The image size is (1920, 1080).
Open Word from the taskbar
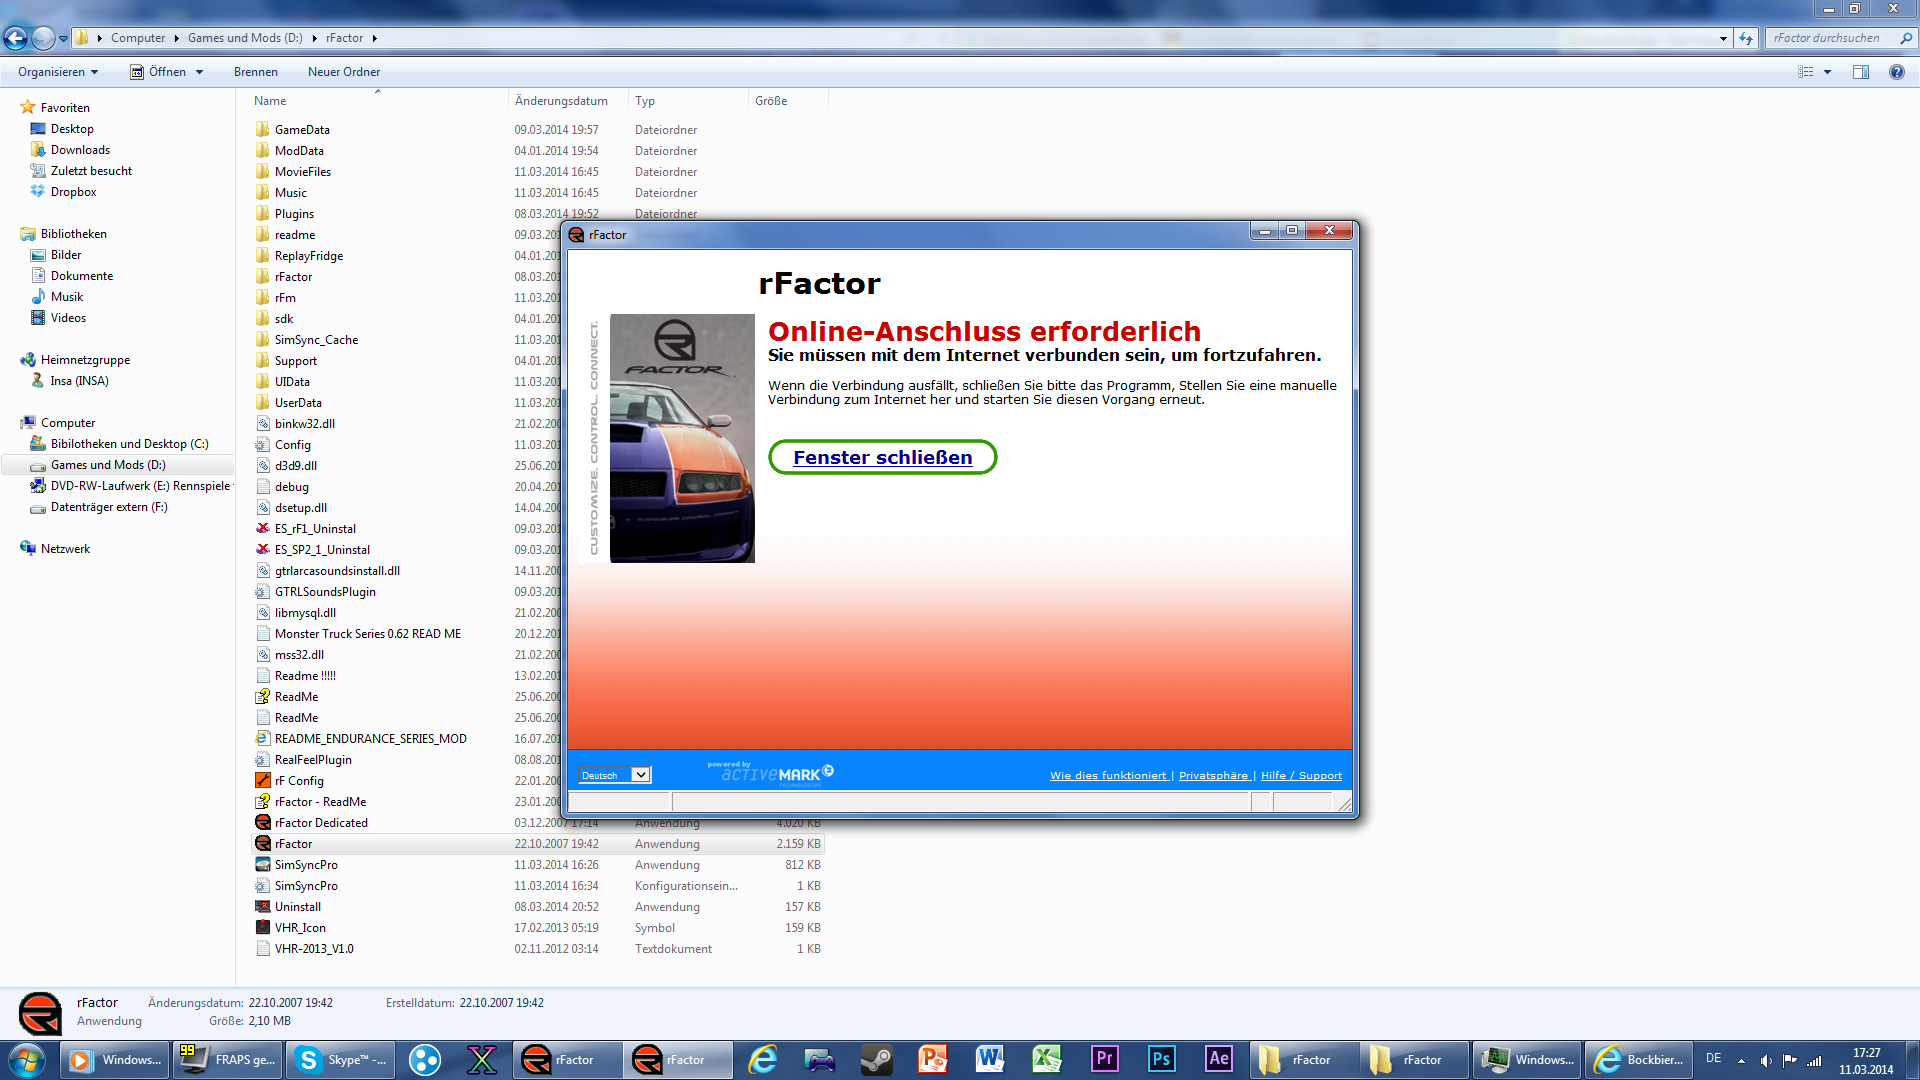[990, 1059]
